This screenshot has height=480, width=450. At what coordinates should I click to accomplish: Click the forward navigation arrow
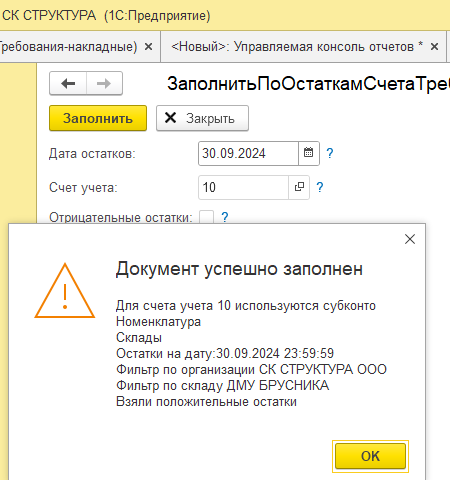[104, 83]
